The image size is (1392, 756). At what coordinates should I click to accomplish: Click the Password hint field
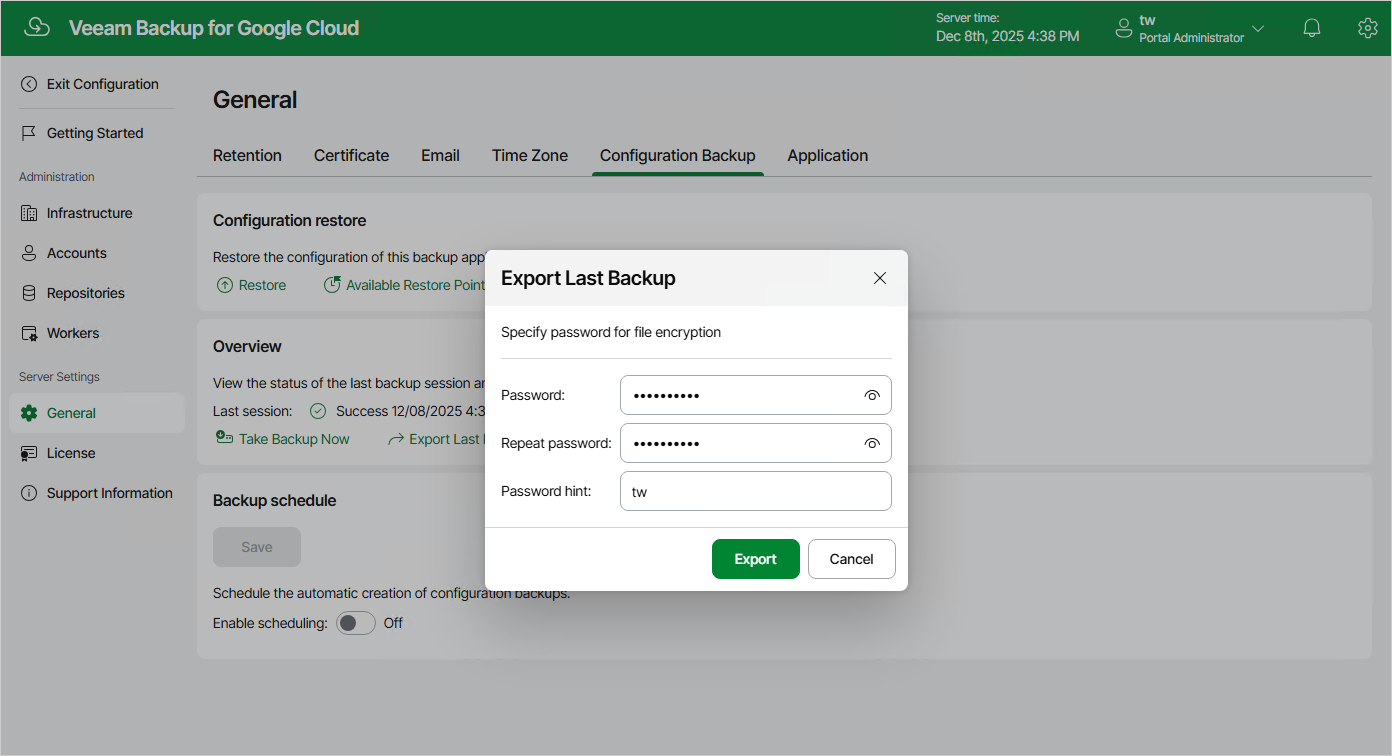pyautogui.click(x=756, y=491)
